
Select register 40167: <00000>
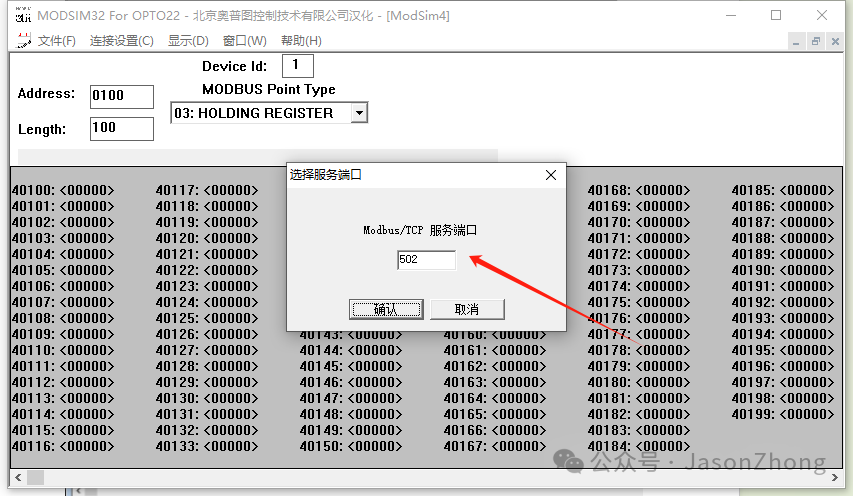pyautogui.click(x=495, y=447)
